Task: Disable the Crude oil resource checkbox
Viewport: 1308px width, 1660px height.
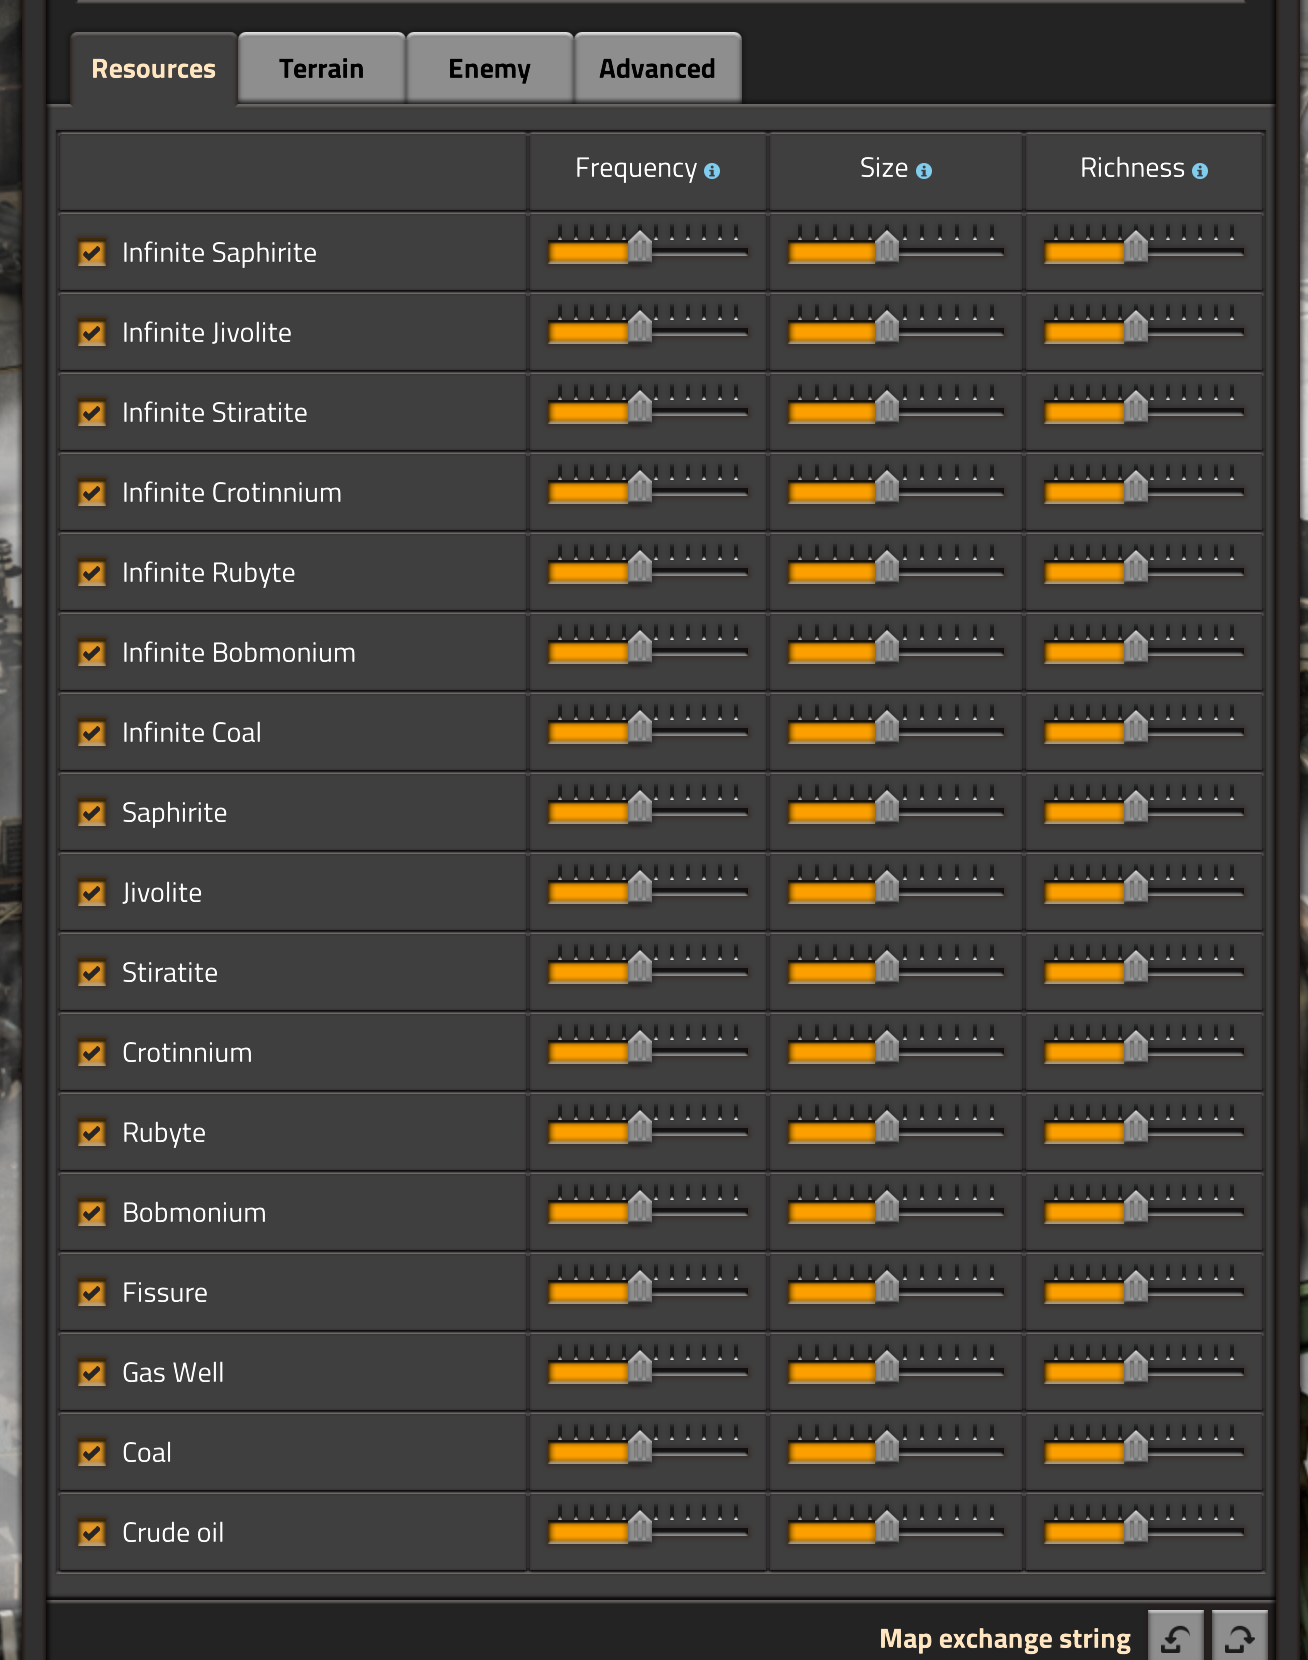Action: tap(92, 1533)
